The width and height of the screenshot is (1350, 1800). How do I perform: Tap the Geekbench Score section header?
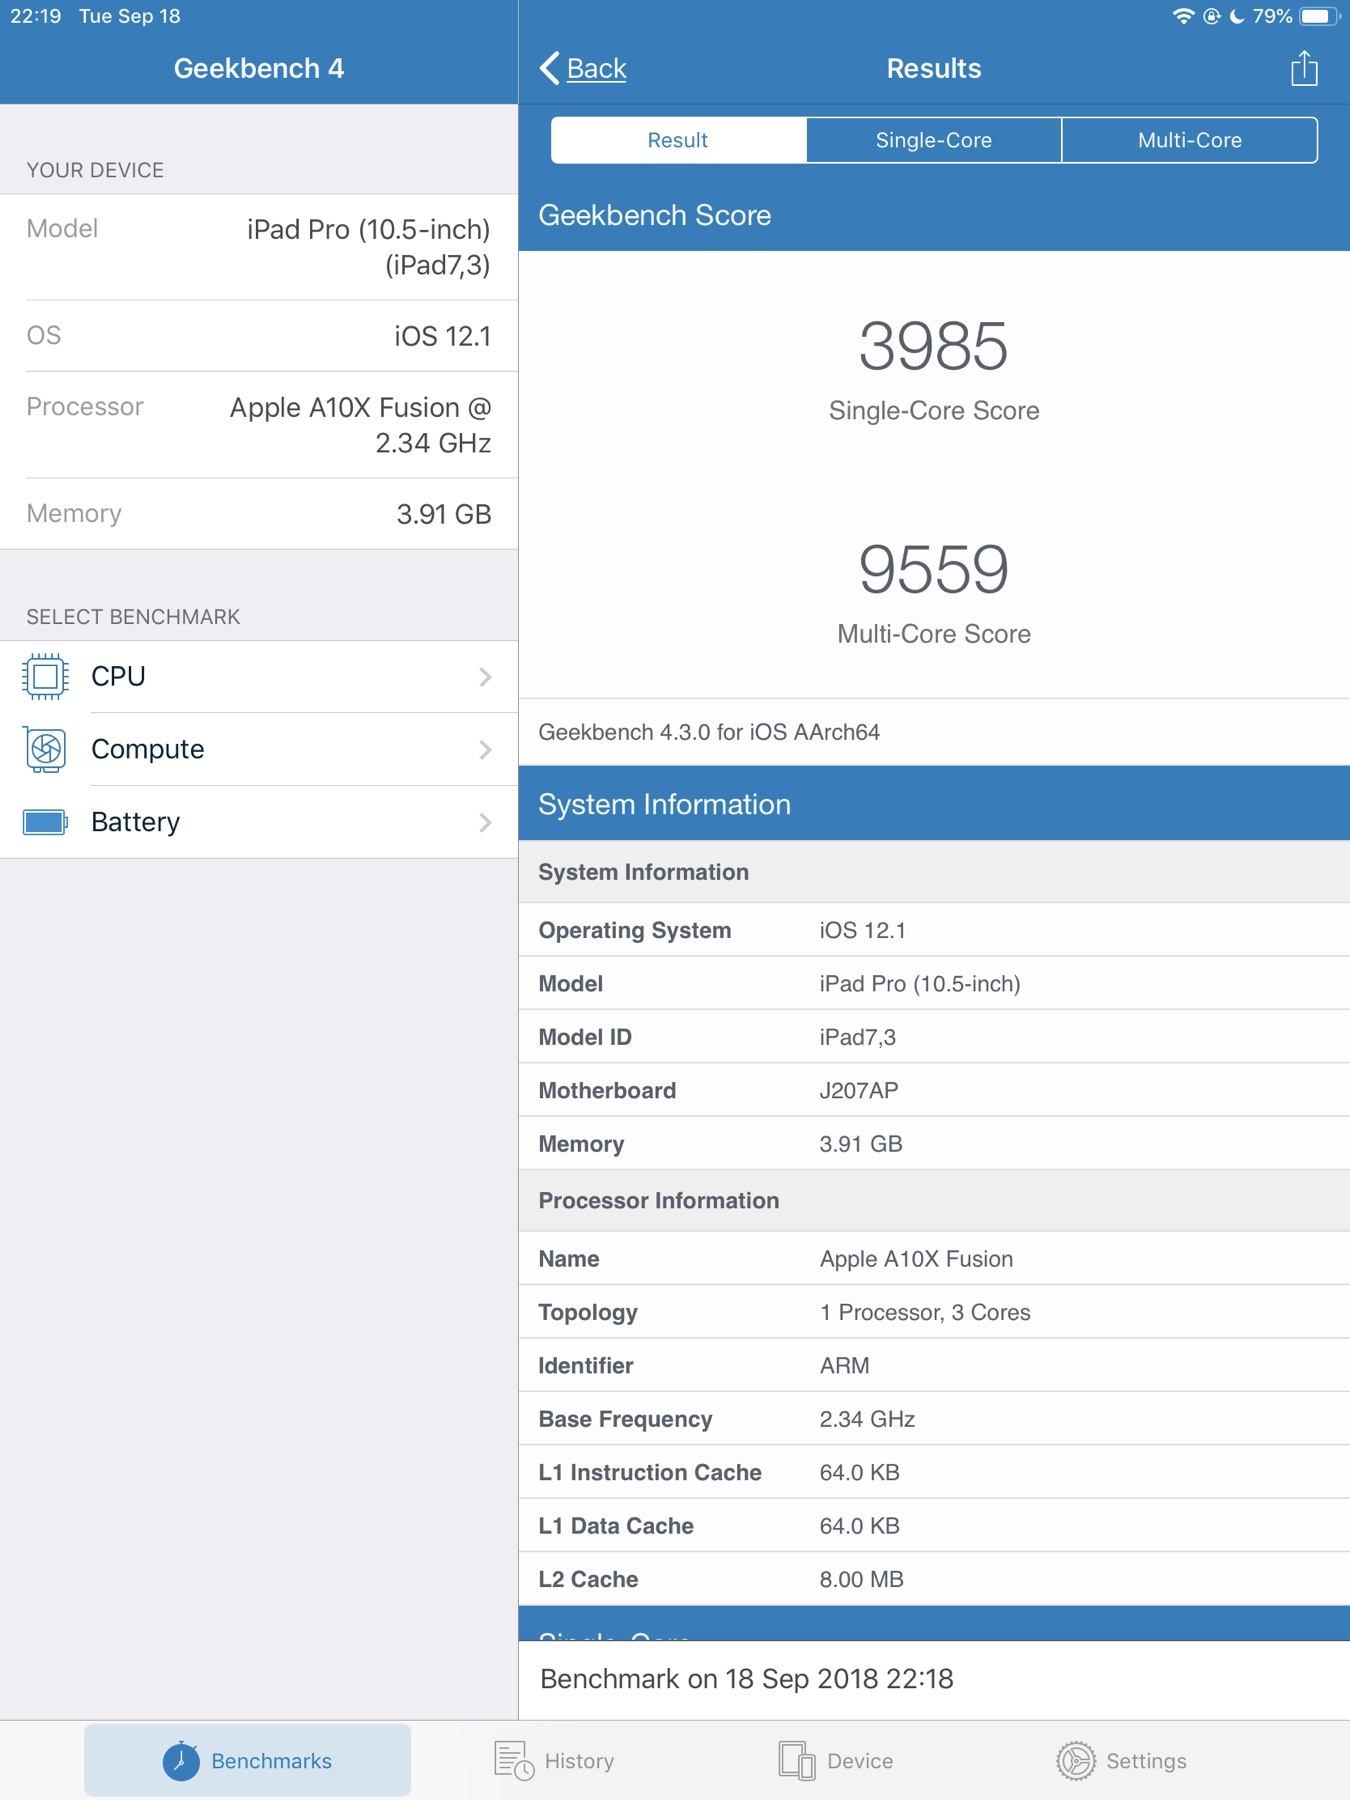[x=934, y=215]
